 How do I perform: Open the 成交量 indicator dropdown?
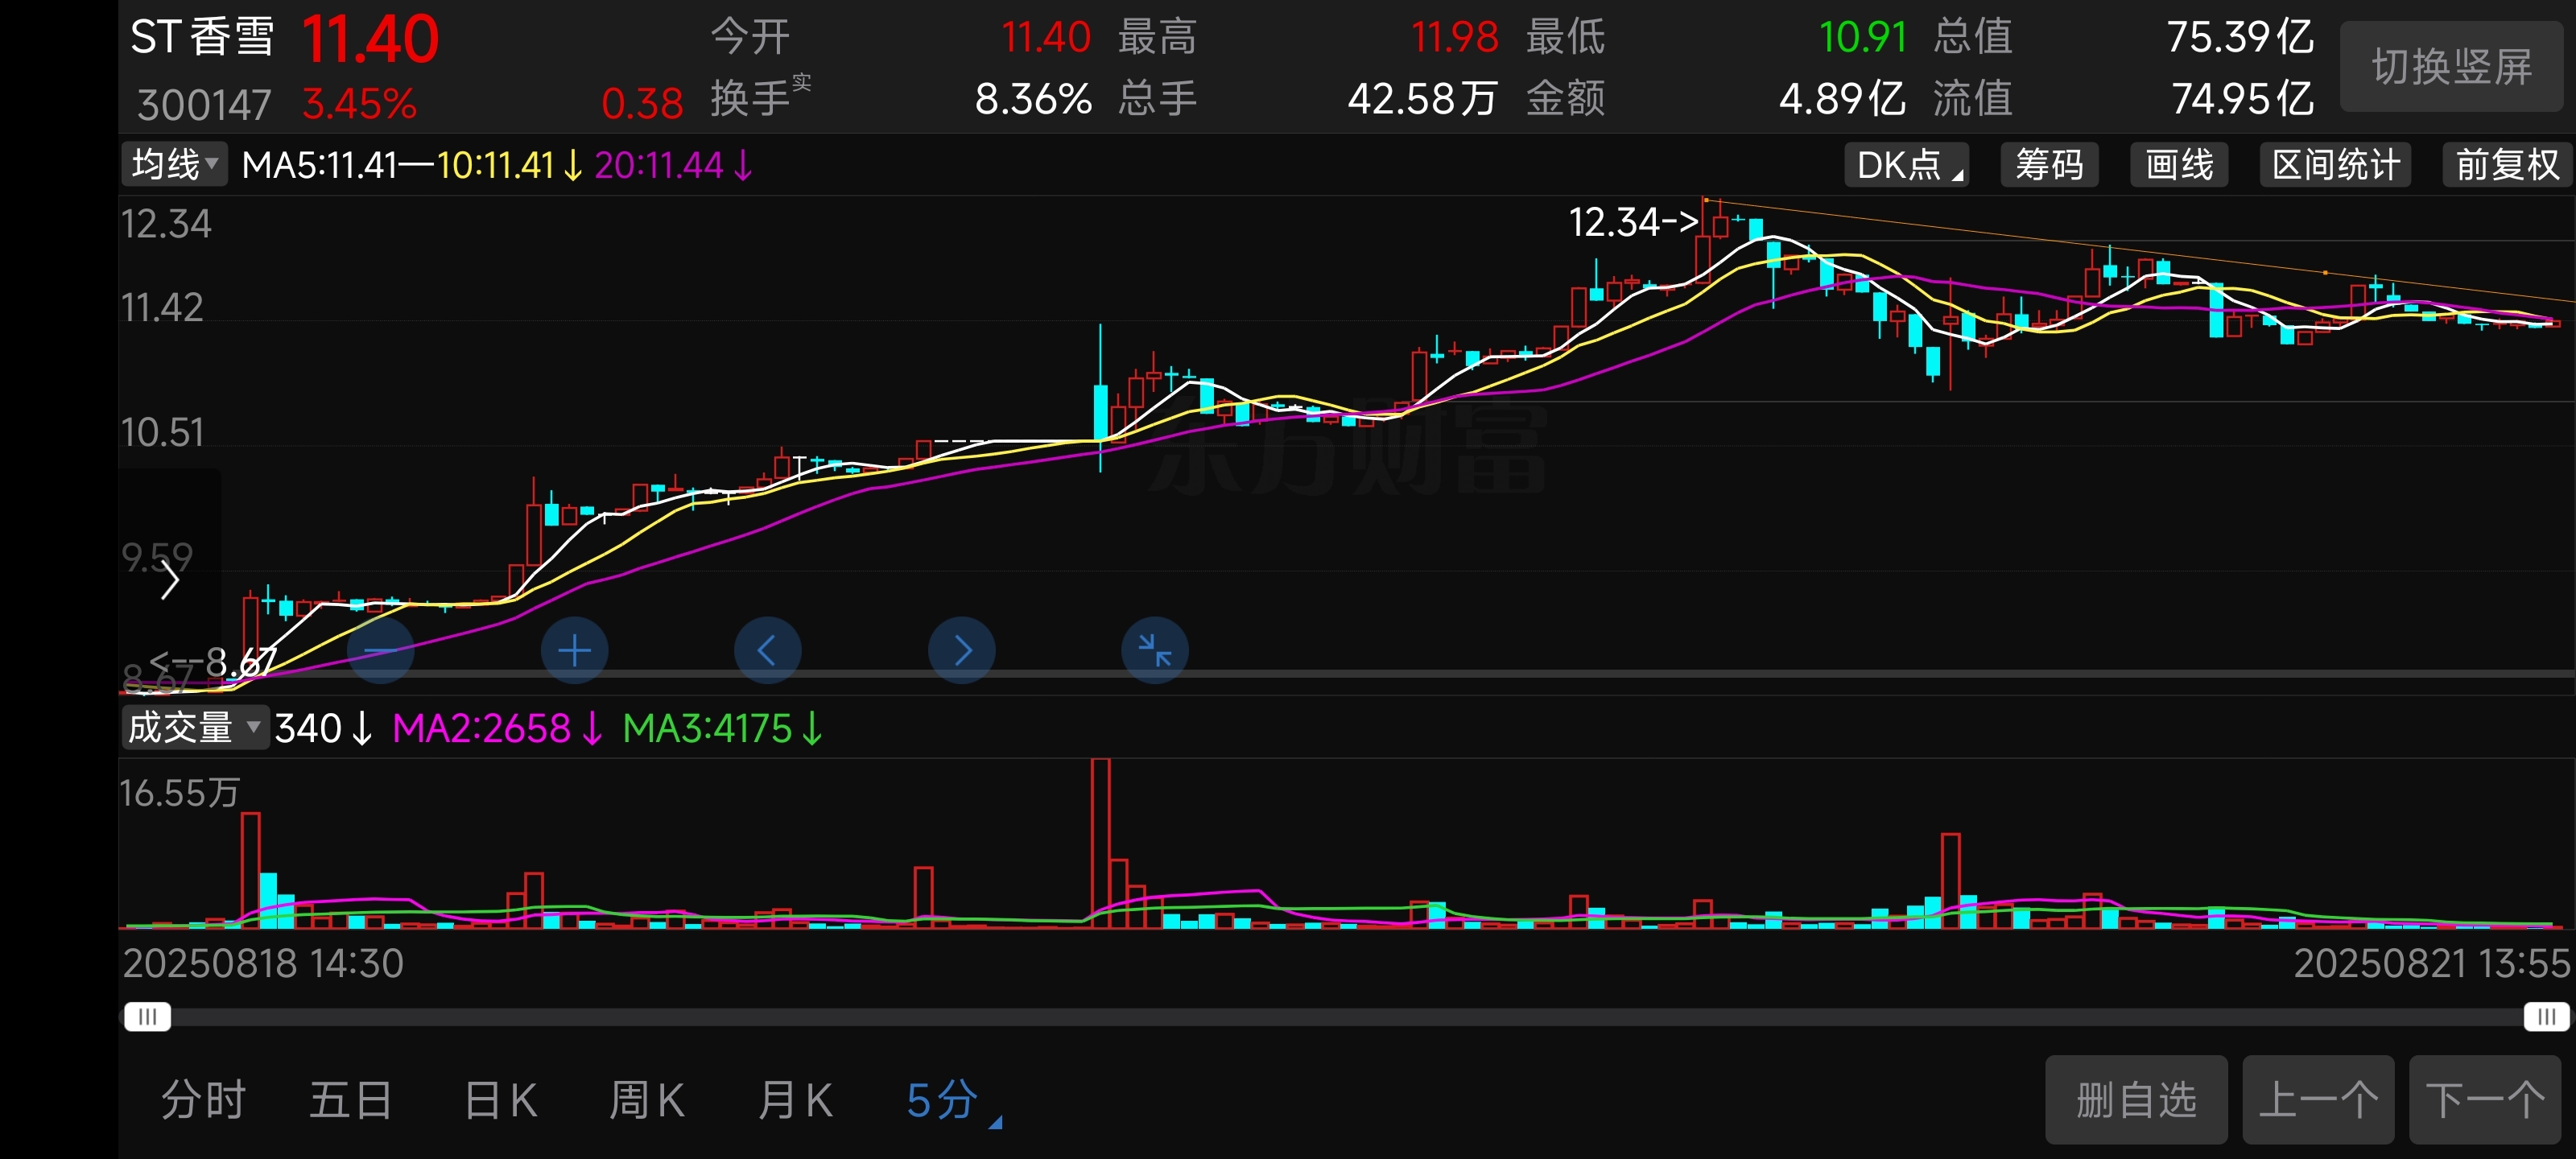[x=194, y=728]
